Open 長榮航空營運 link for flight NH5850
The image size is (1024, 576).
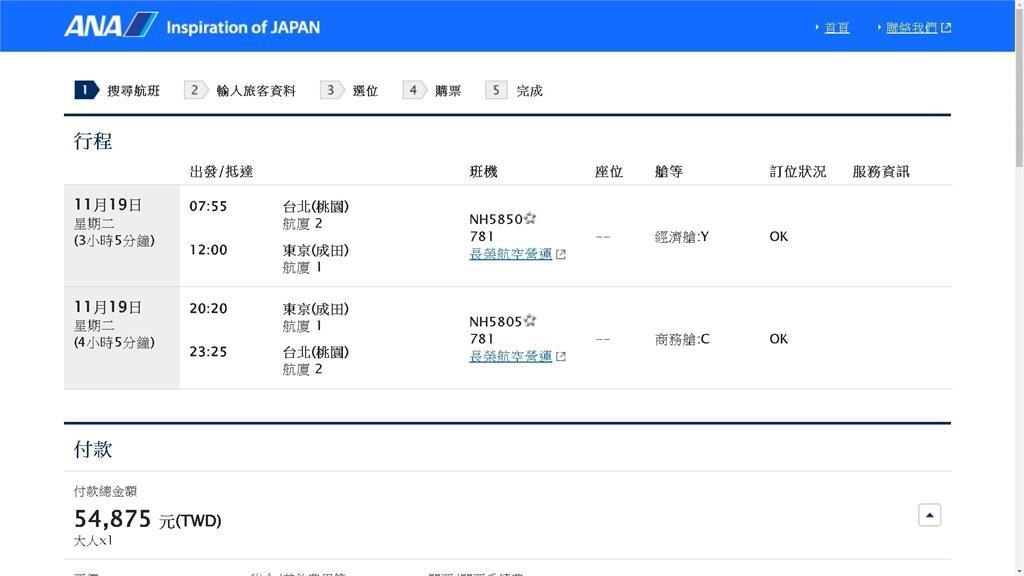coord(510,254)
